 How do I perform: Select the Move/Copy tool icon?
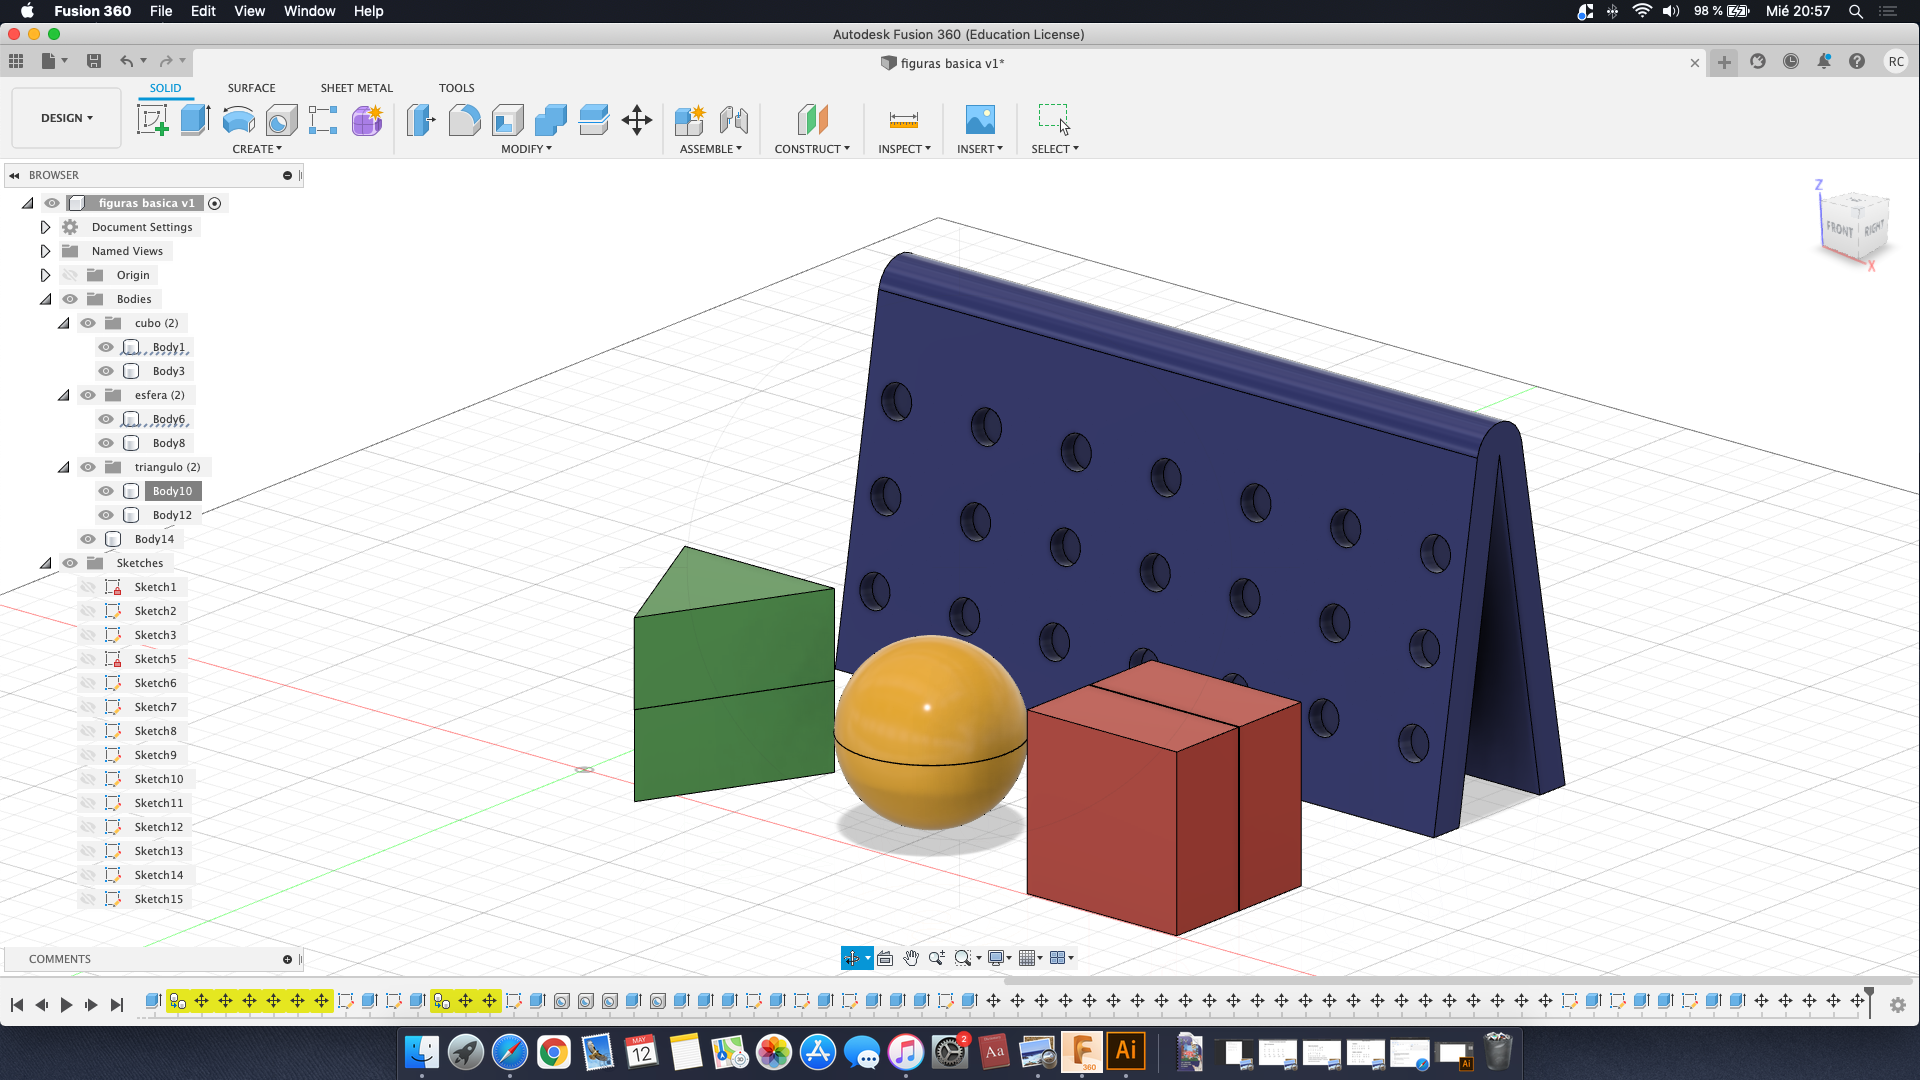point(637,120)
